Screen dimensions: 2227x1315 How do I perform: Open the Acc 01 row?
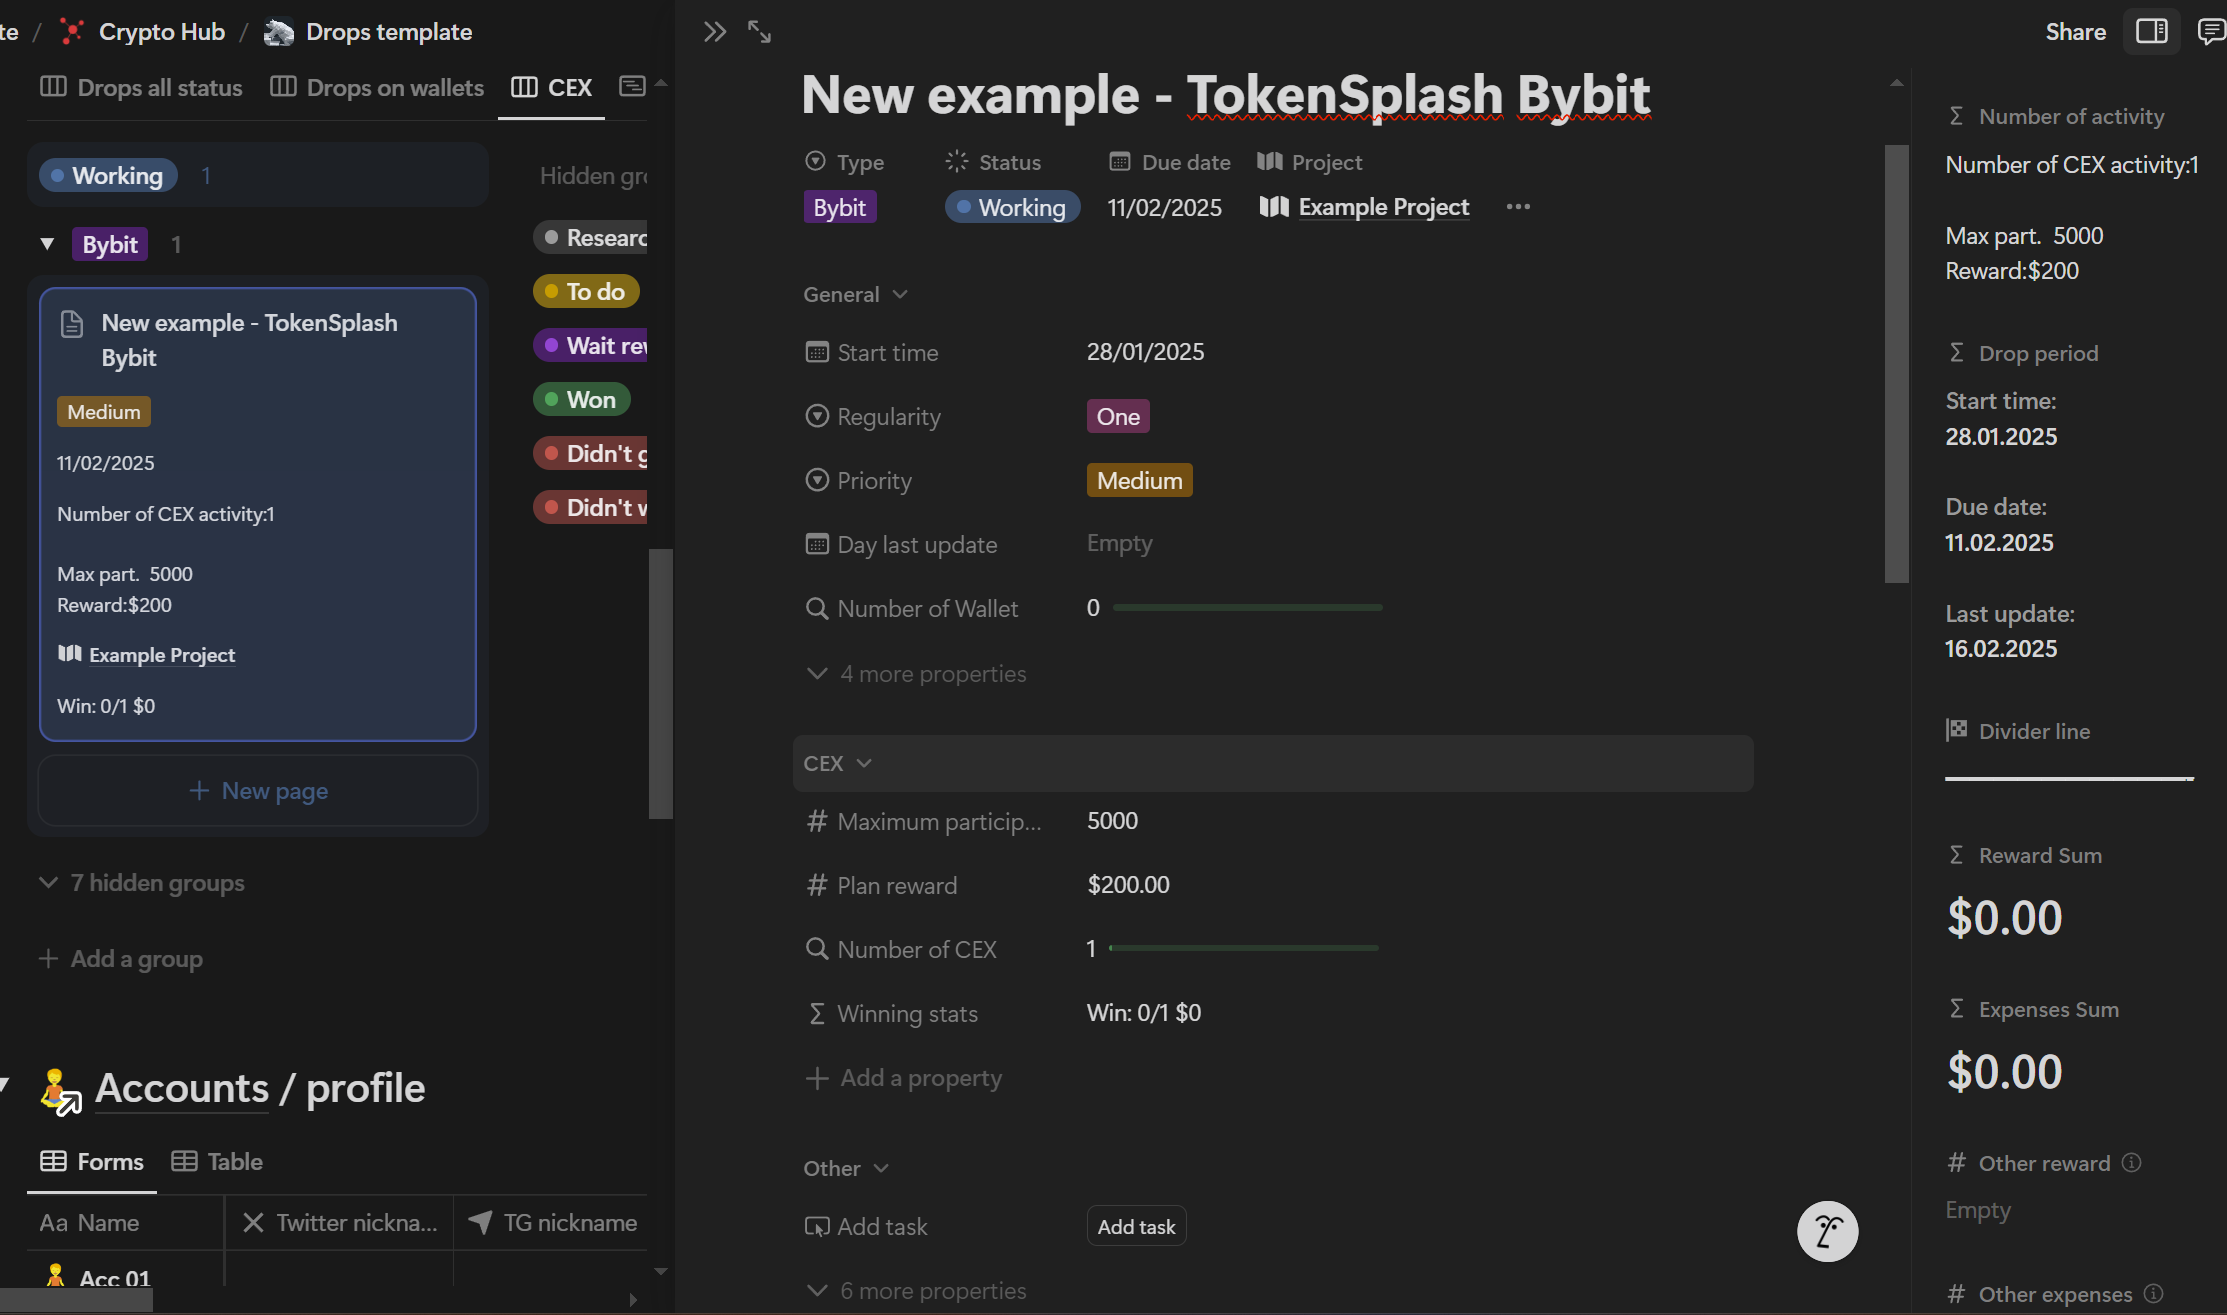pos(114,1279)
